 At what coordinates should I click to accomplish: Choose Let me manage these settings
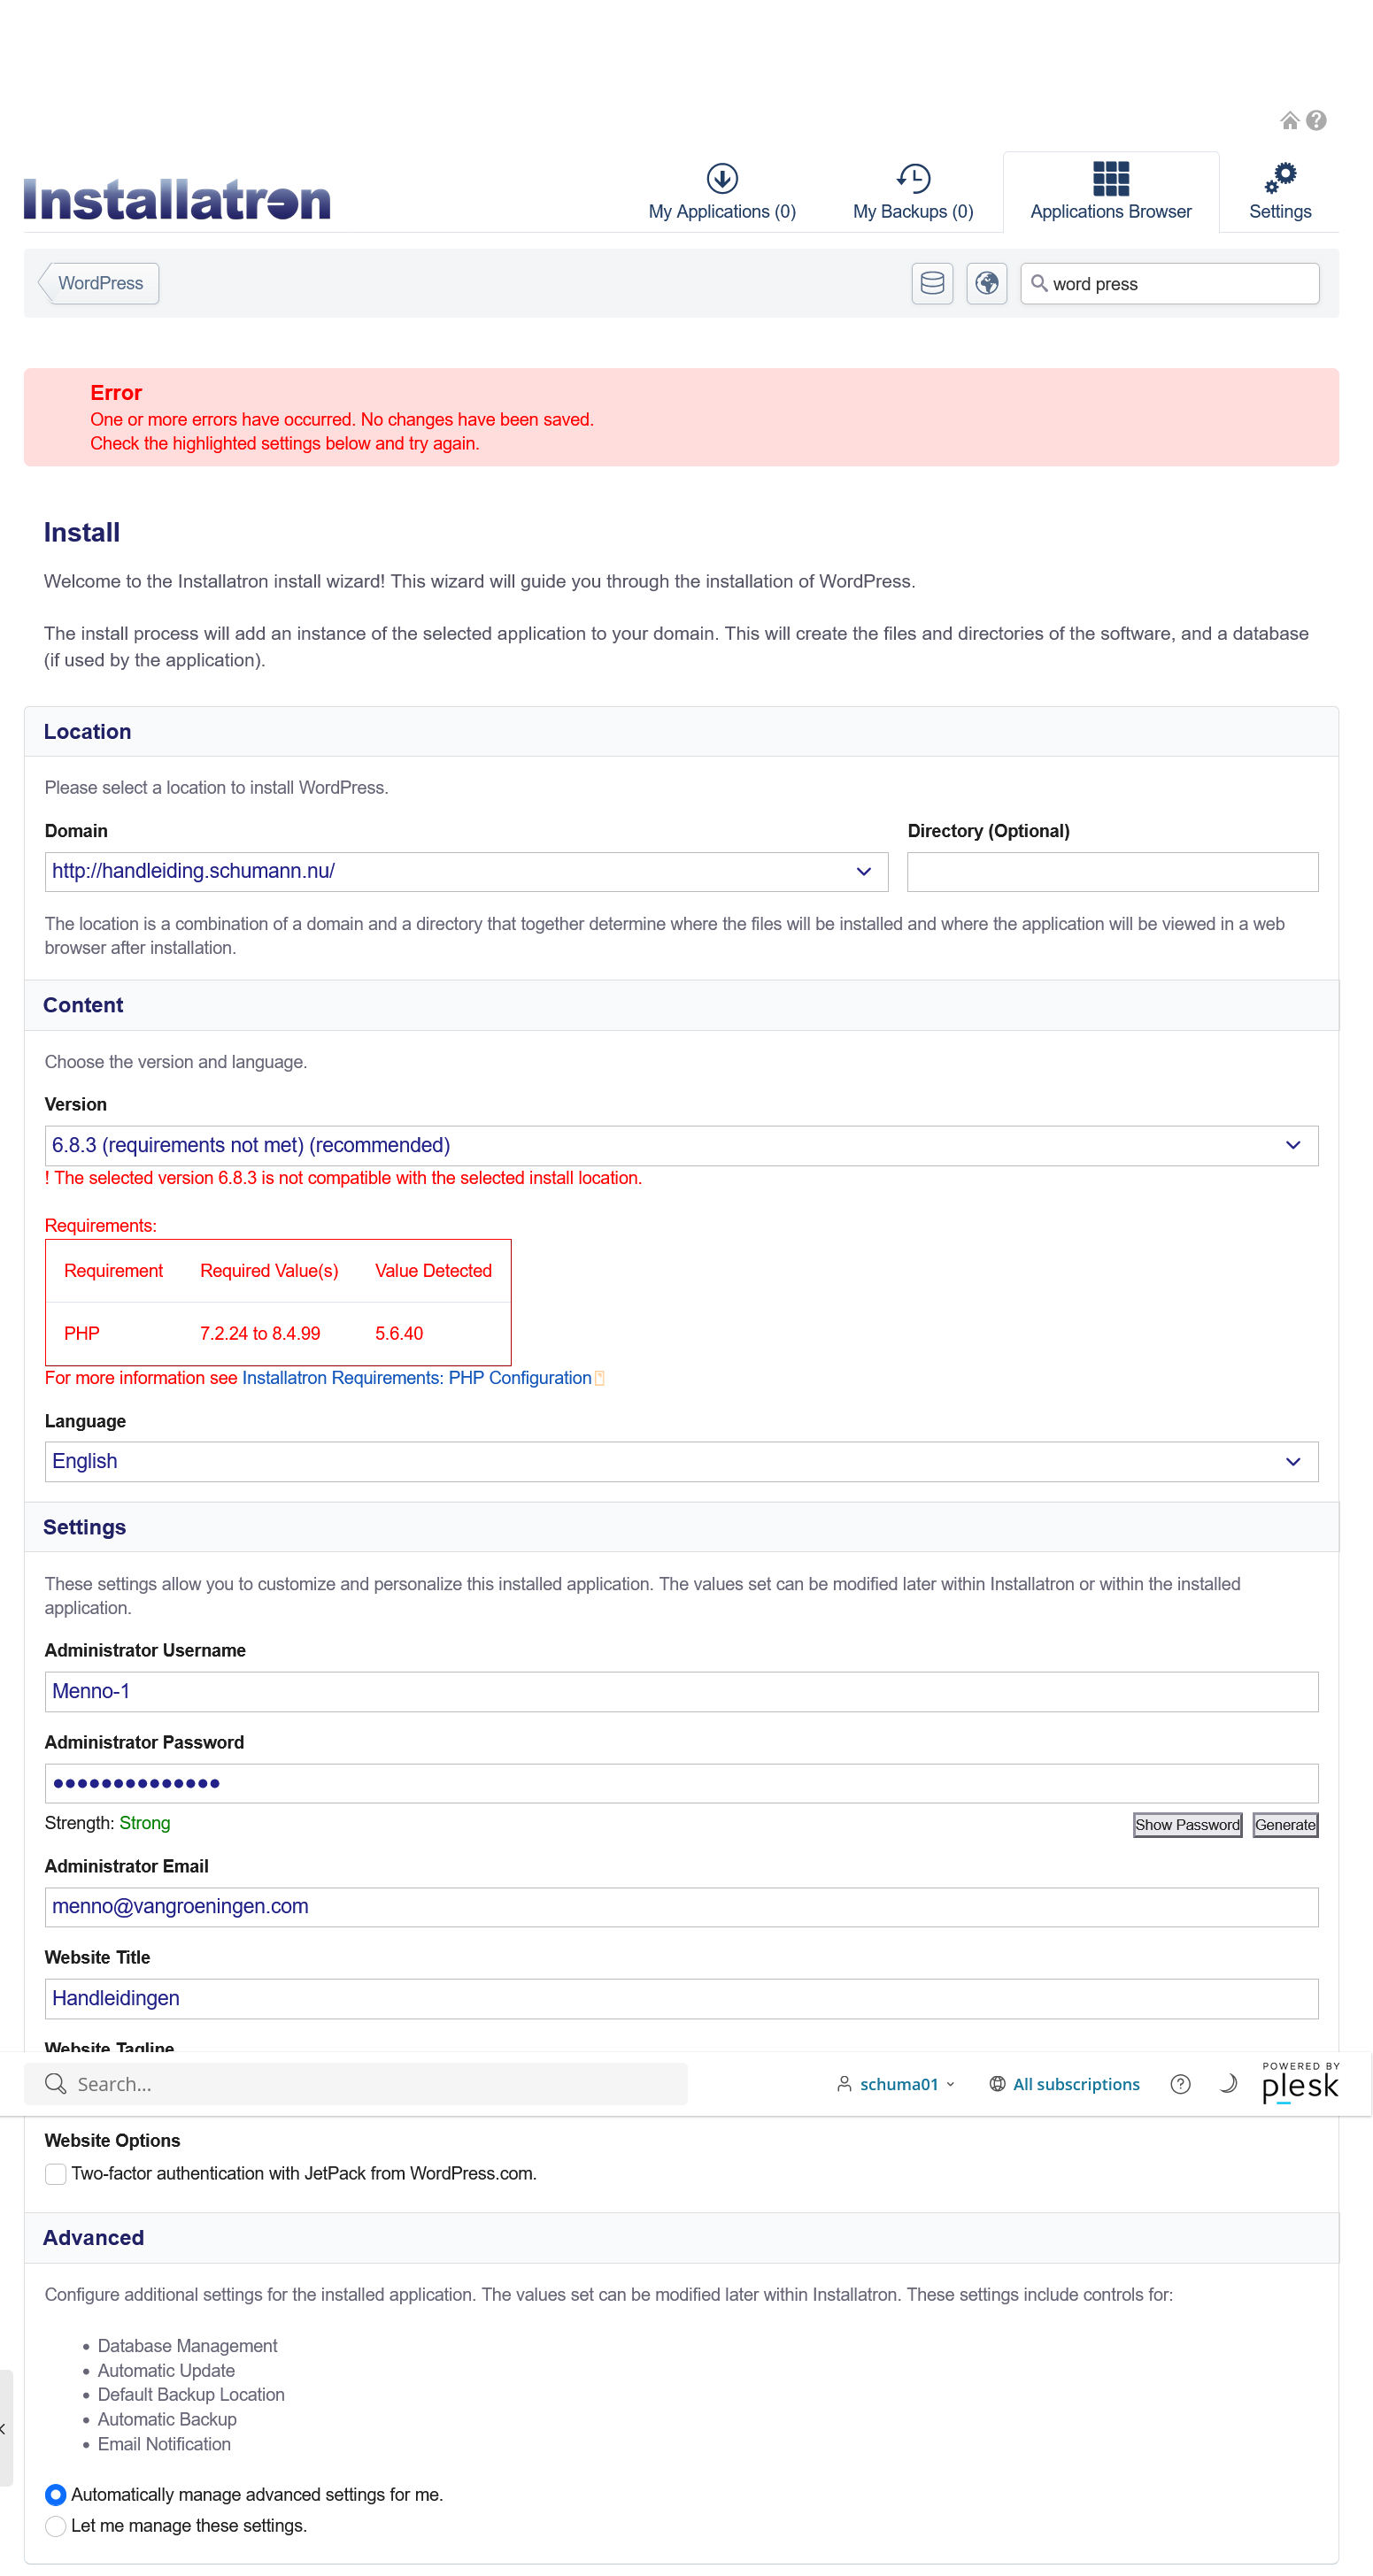(x=56, y=2526)
